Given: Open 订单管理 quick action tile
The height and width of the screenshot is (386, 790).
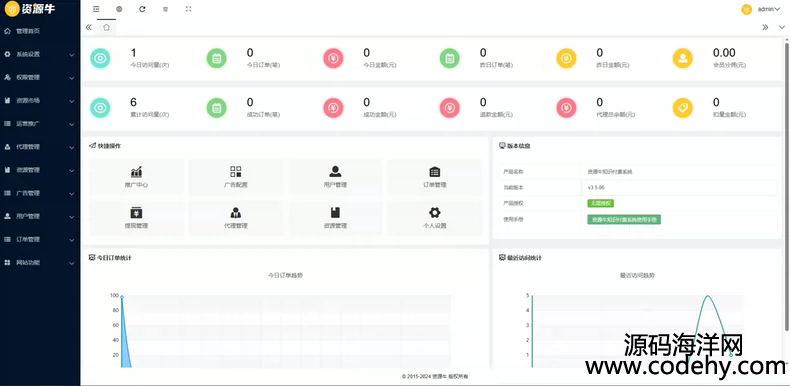Looking at the screenshot, I should click(x=434, y=177).
